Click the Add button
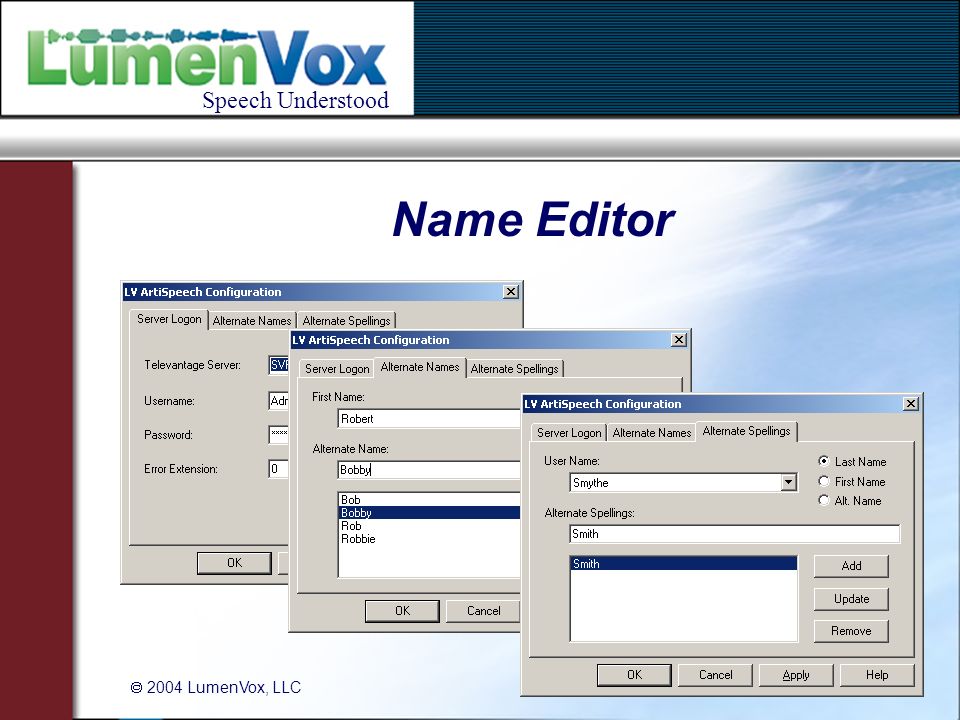The height and width of the screenshot is (720, 960). 851,566
